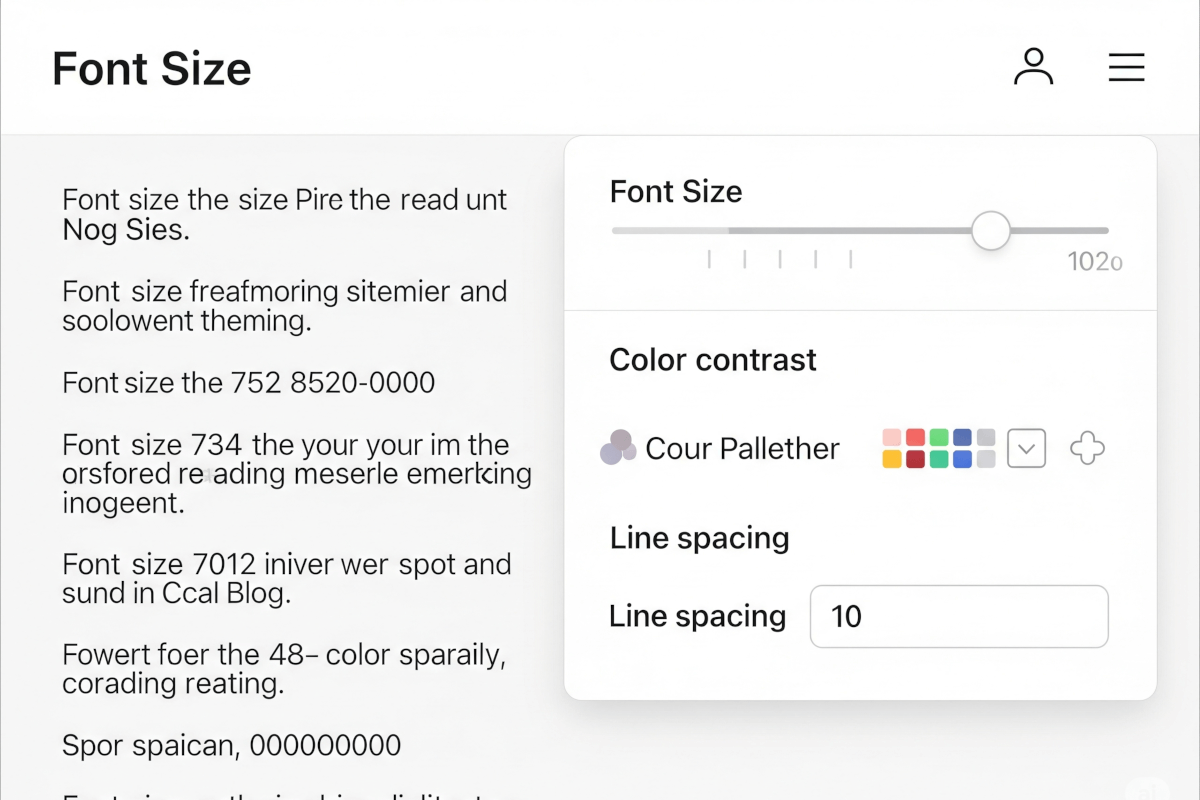Select the light pink swatch
Screen dimensions: 1200x800
pos(890,437)
